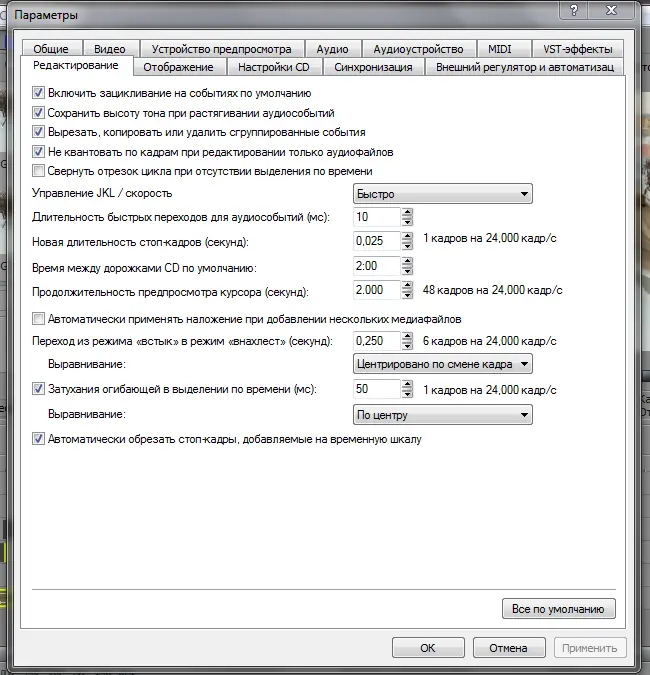Open the Отображение tab
Image resolution: width=650 pixels, height=675 pixels.
tap(178, 67)
